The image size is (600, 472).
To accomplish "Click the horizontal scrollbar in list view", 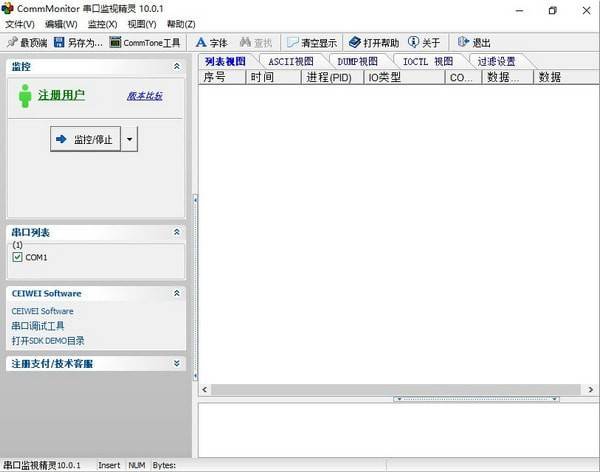I will point(396,389).
